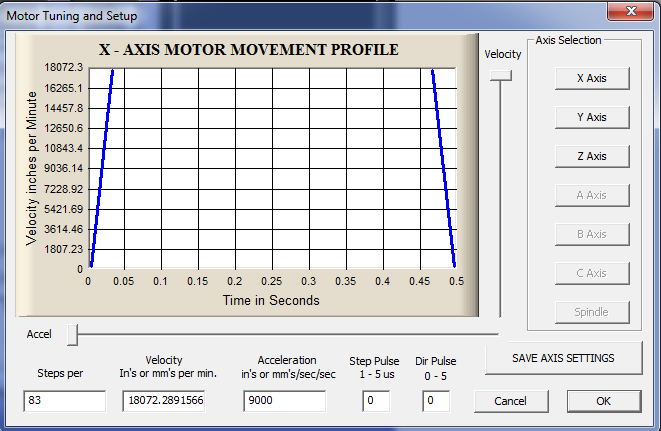Click the disabled C Axis button

coord(592,273)
